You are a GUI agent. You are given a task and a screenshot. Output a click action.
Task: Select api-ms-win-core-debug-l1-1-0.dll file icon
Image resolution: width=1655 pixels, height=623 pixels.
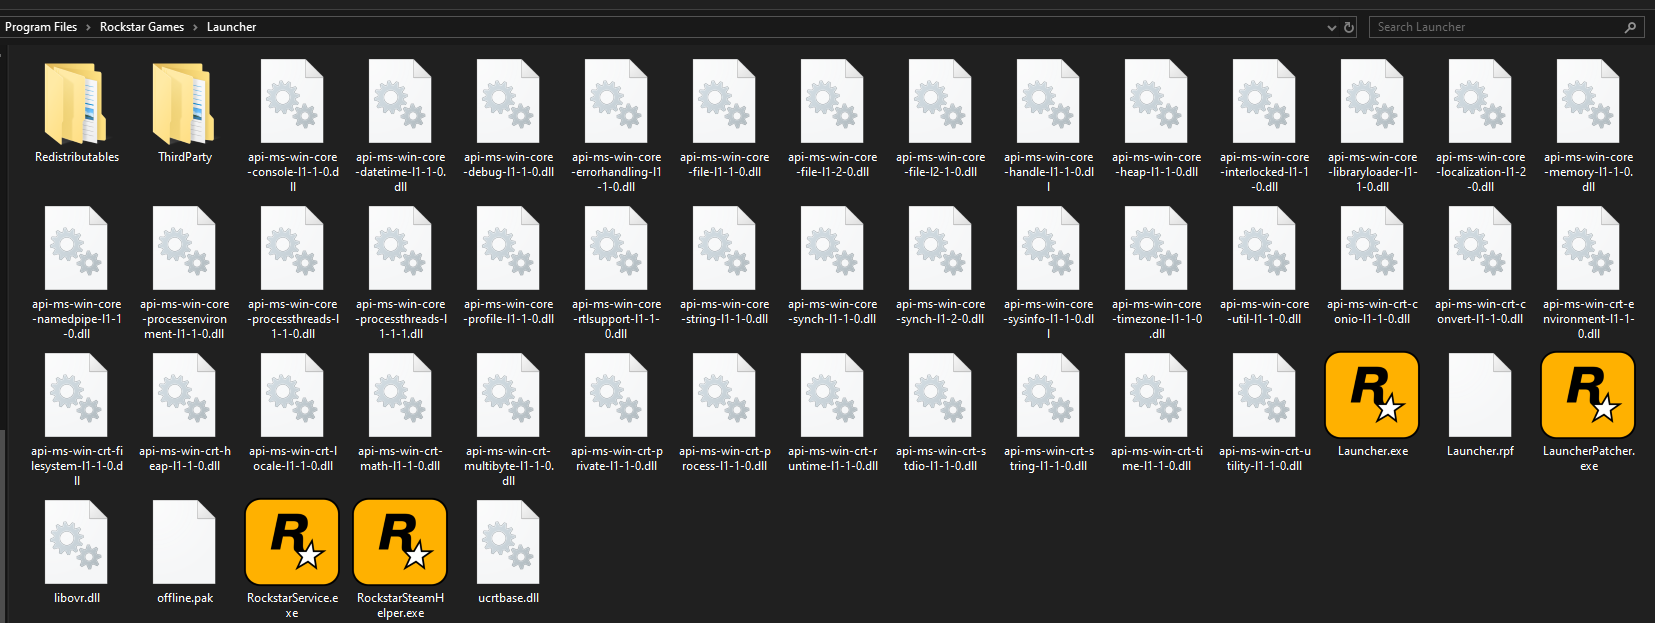508,101
